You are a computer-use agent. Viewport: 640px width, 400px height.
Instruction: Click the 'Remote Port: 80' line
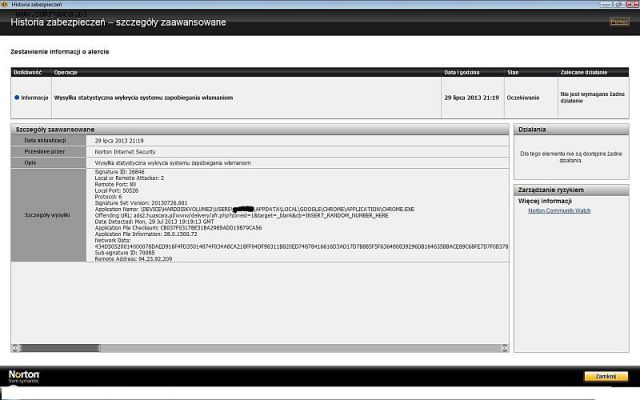point(115,184)
